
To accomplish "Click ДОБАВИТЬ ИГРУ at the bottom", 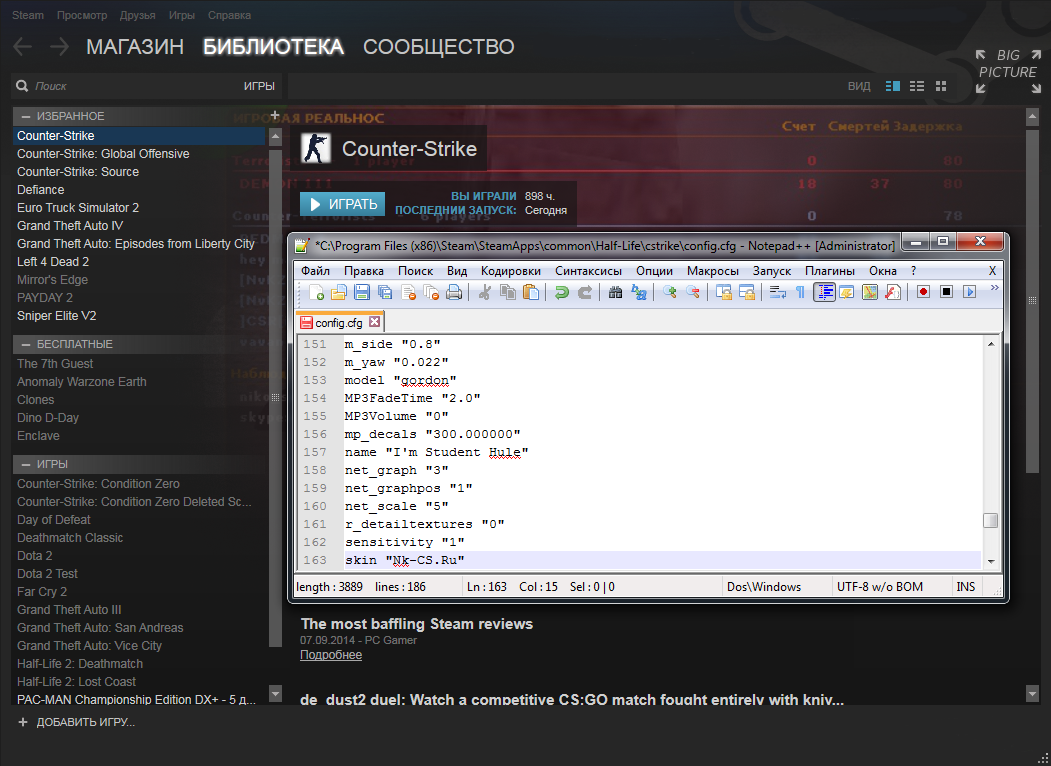I will pyautogui.click(x=76, y=722).
